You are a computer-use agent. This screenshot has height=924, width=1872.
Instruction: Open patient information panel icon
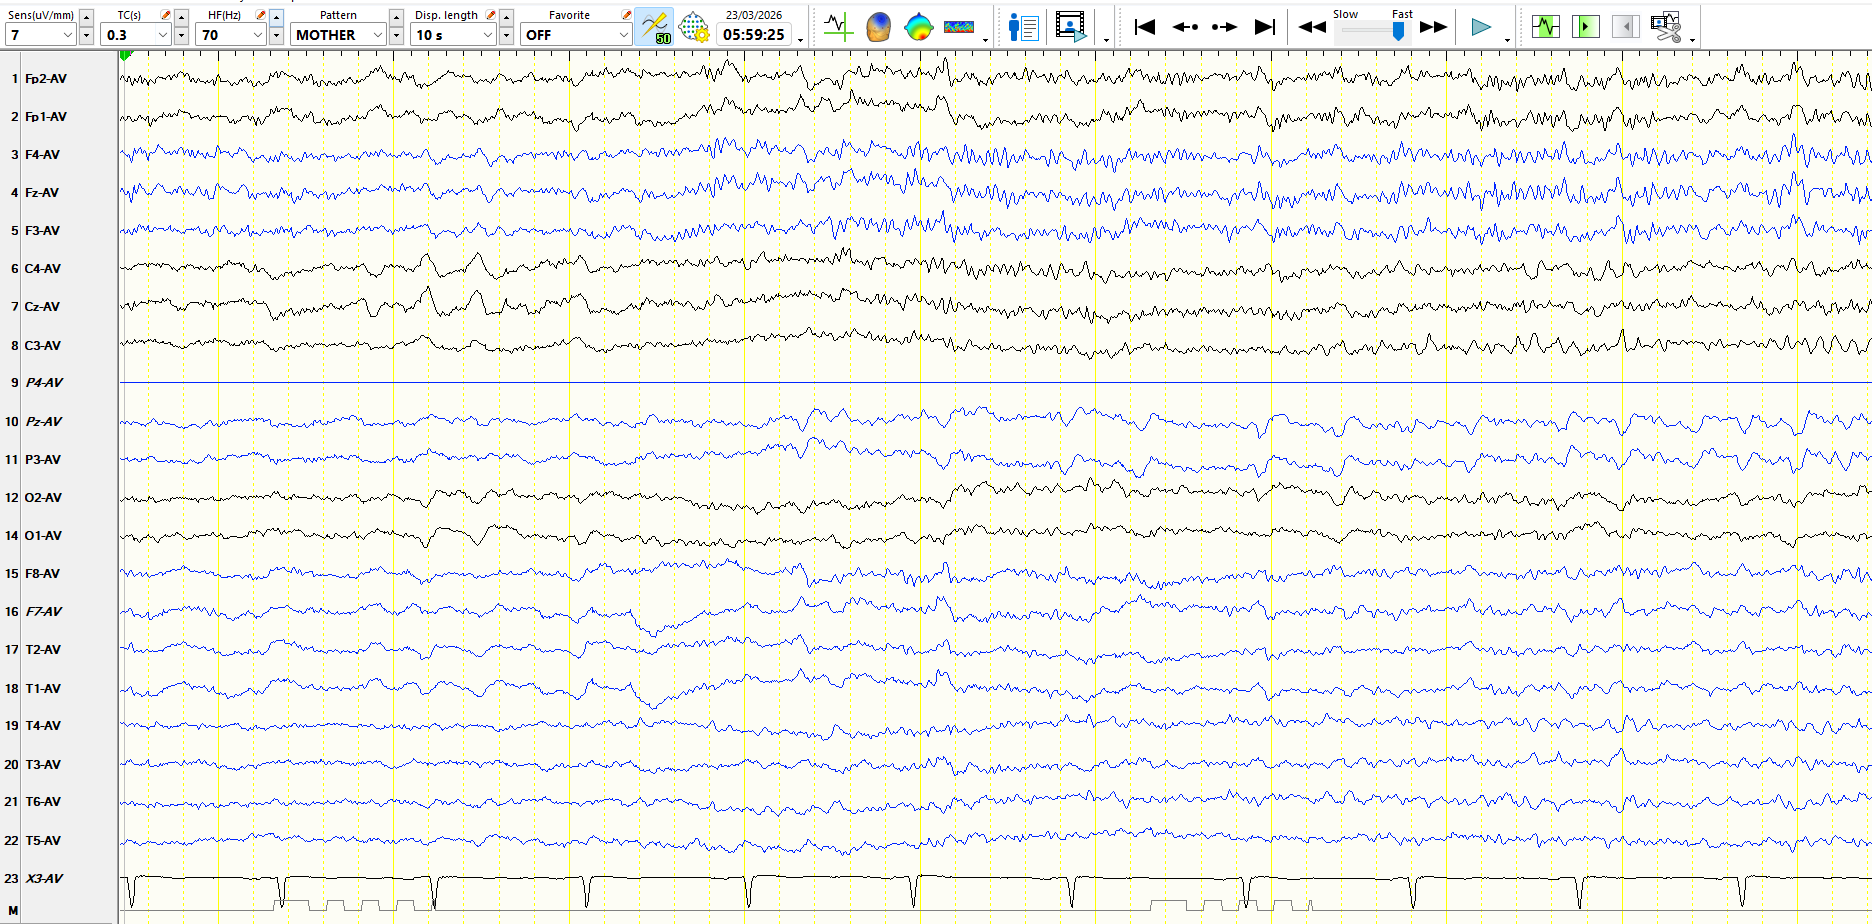coord(1024,27)
